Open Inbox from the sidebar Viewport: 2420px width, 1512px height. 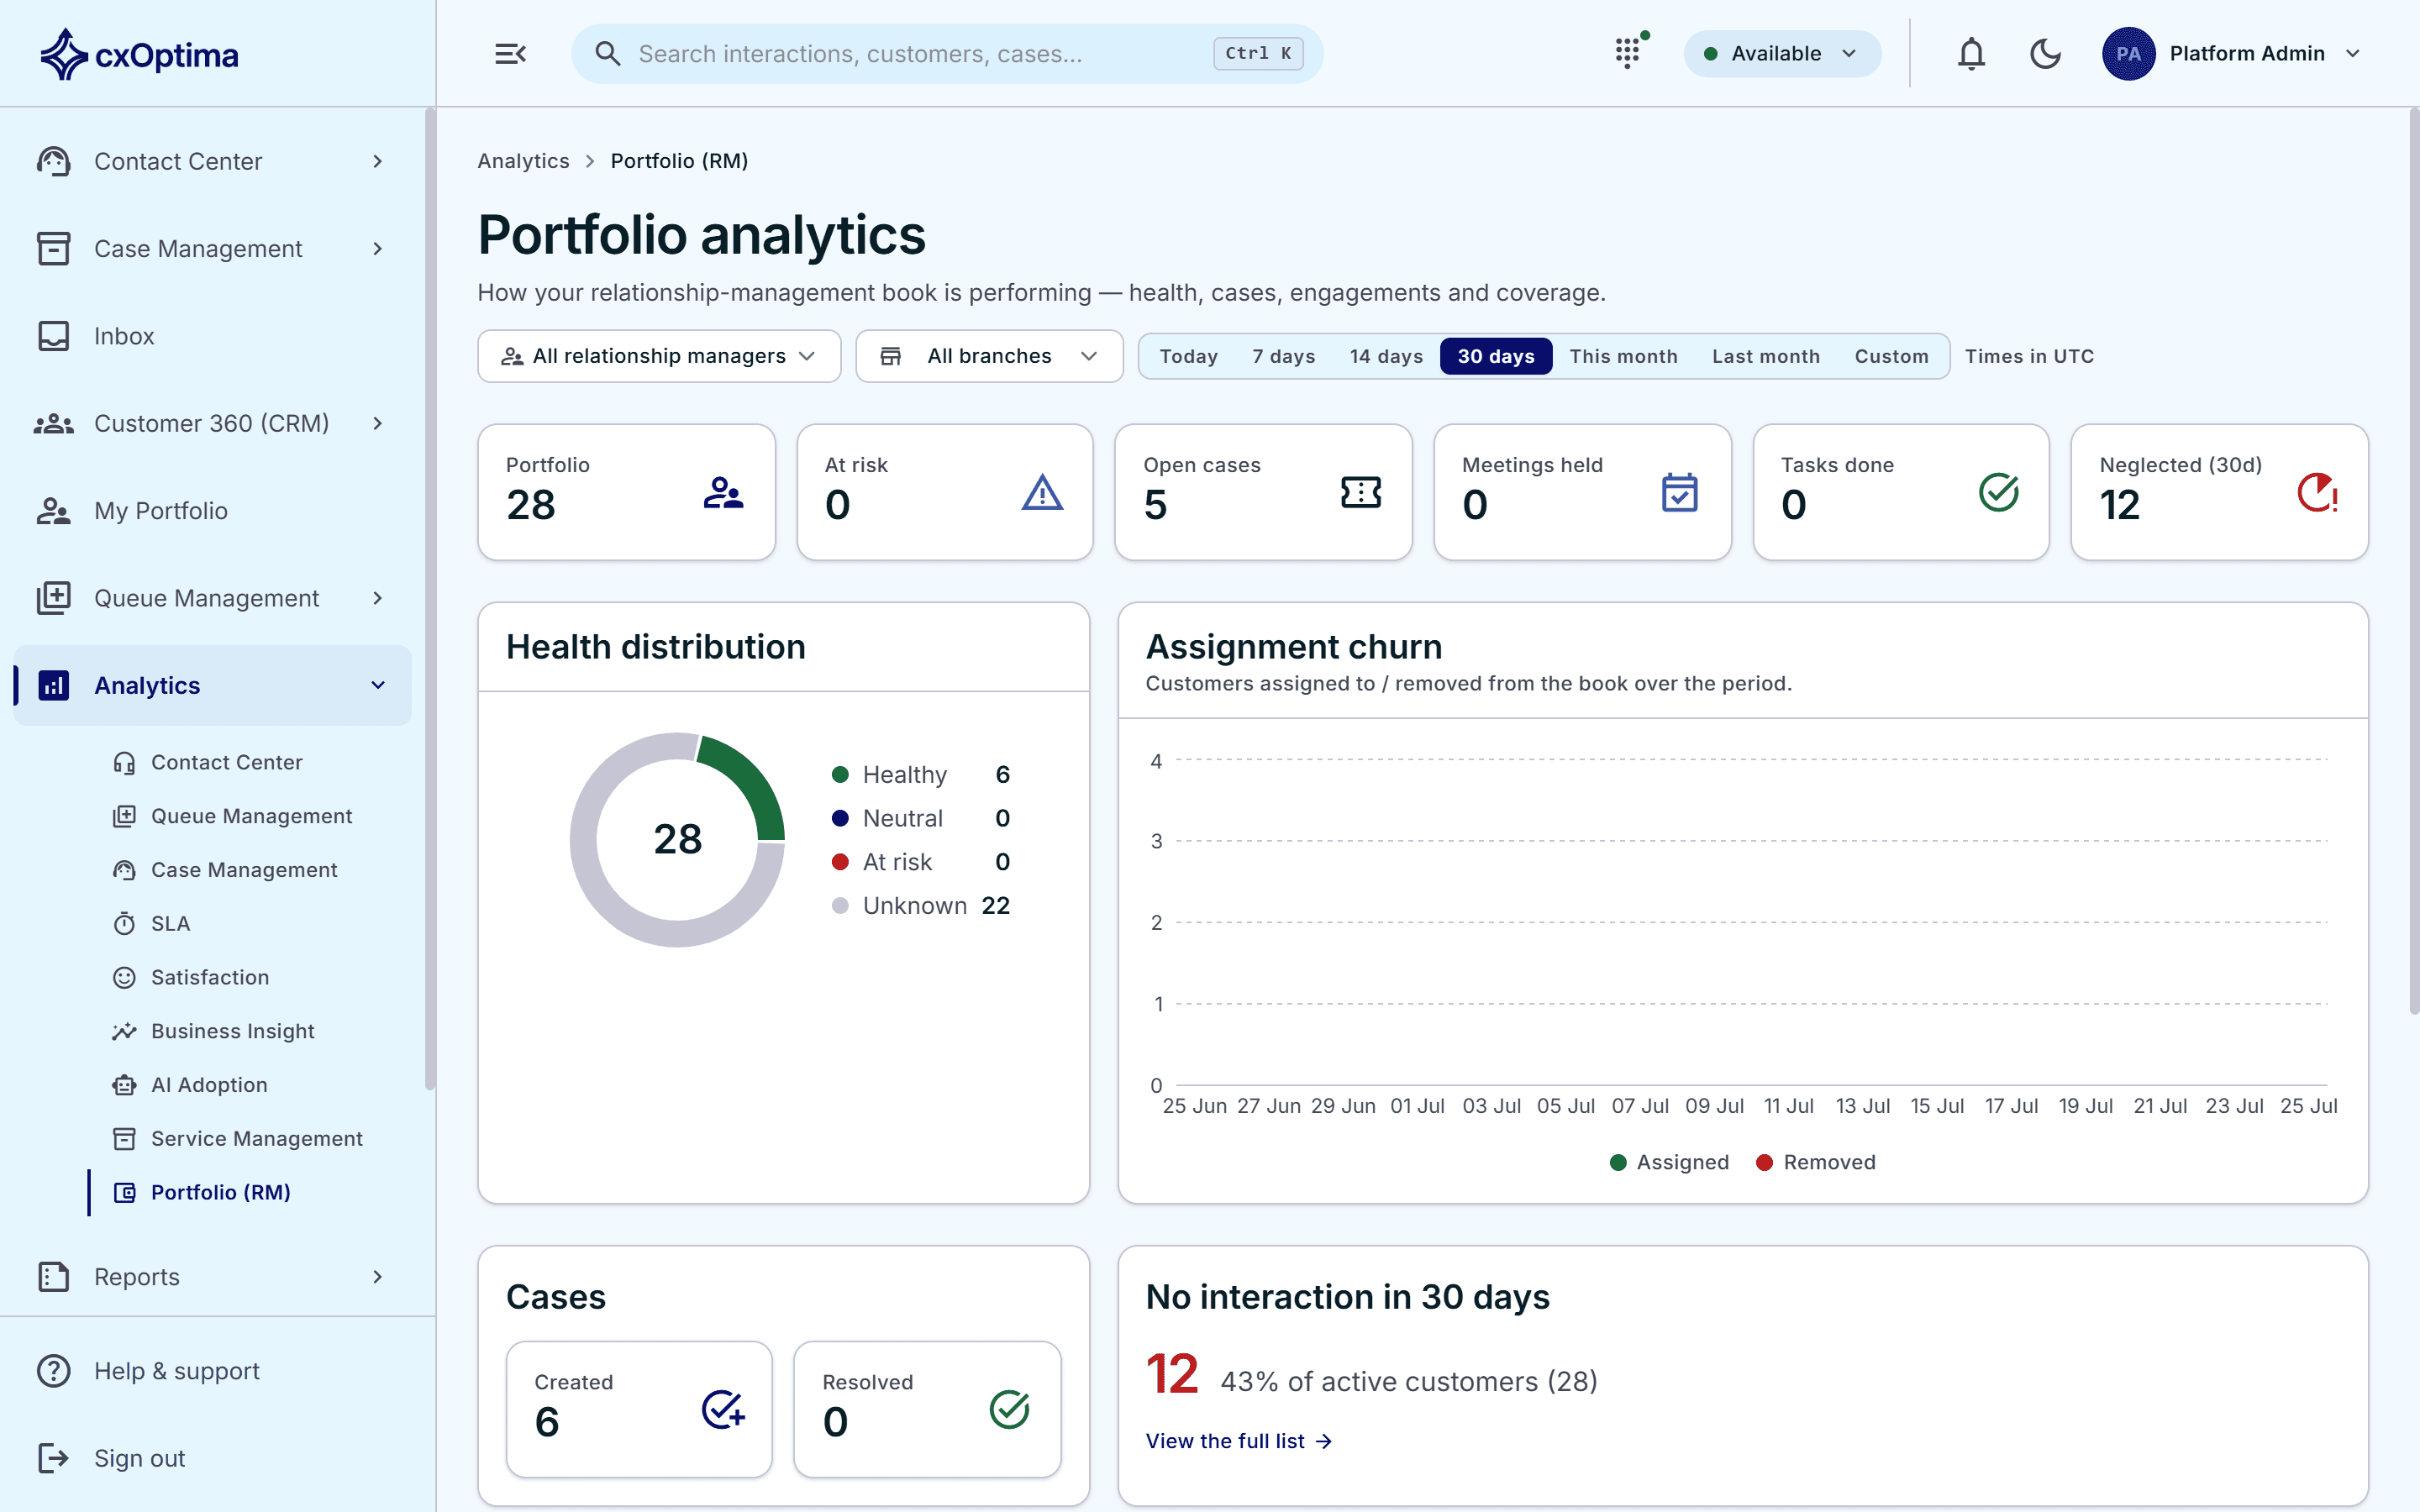point(212,336)
